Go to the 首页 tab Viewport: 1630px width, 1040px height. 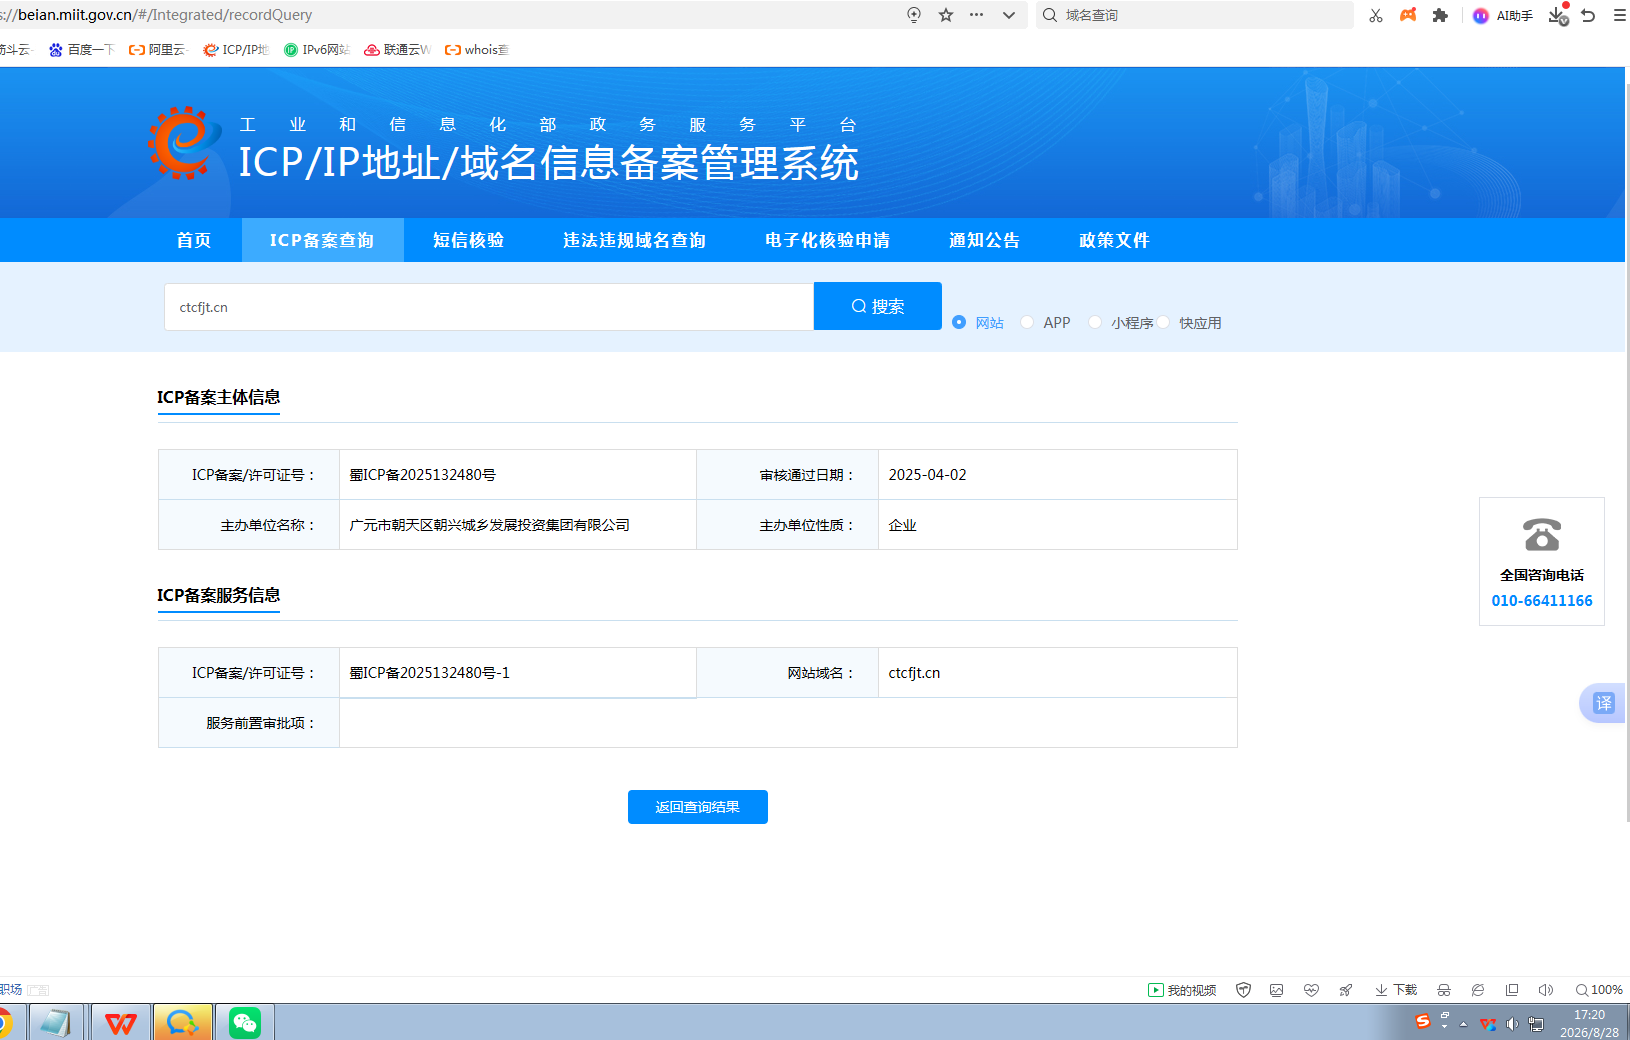point(194,240)
